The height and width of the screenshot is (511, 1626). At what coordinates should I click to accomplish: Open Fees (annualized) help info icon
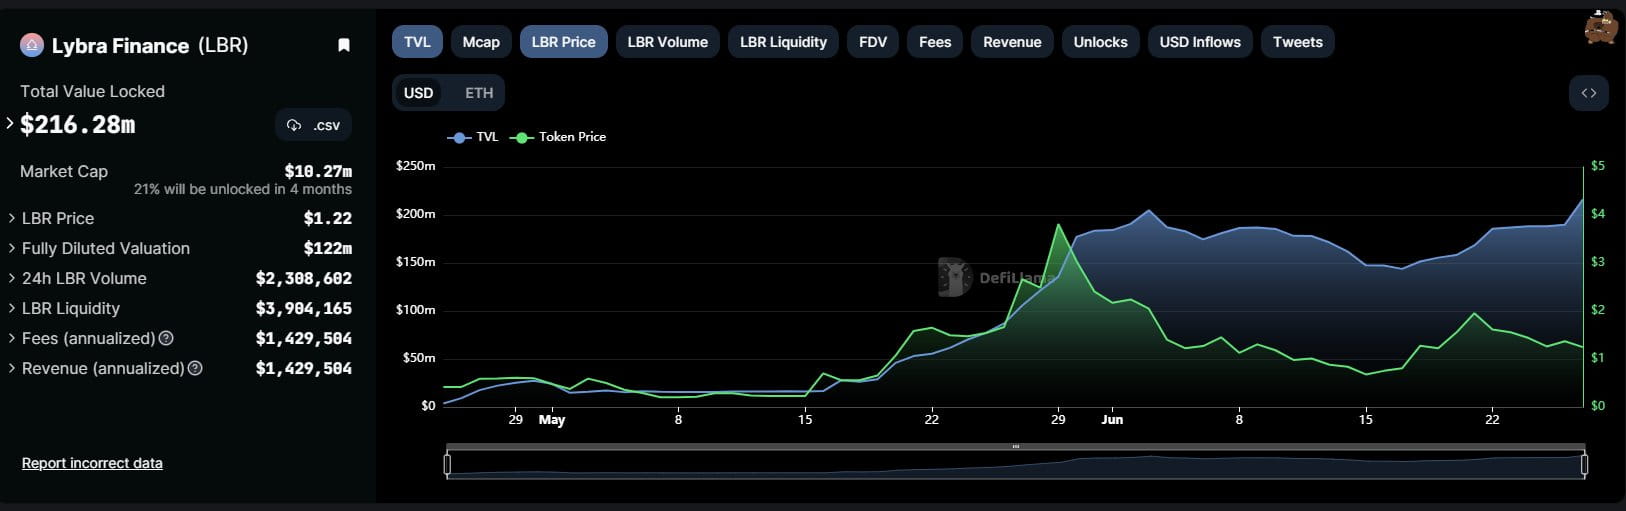[166, 338]
